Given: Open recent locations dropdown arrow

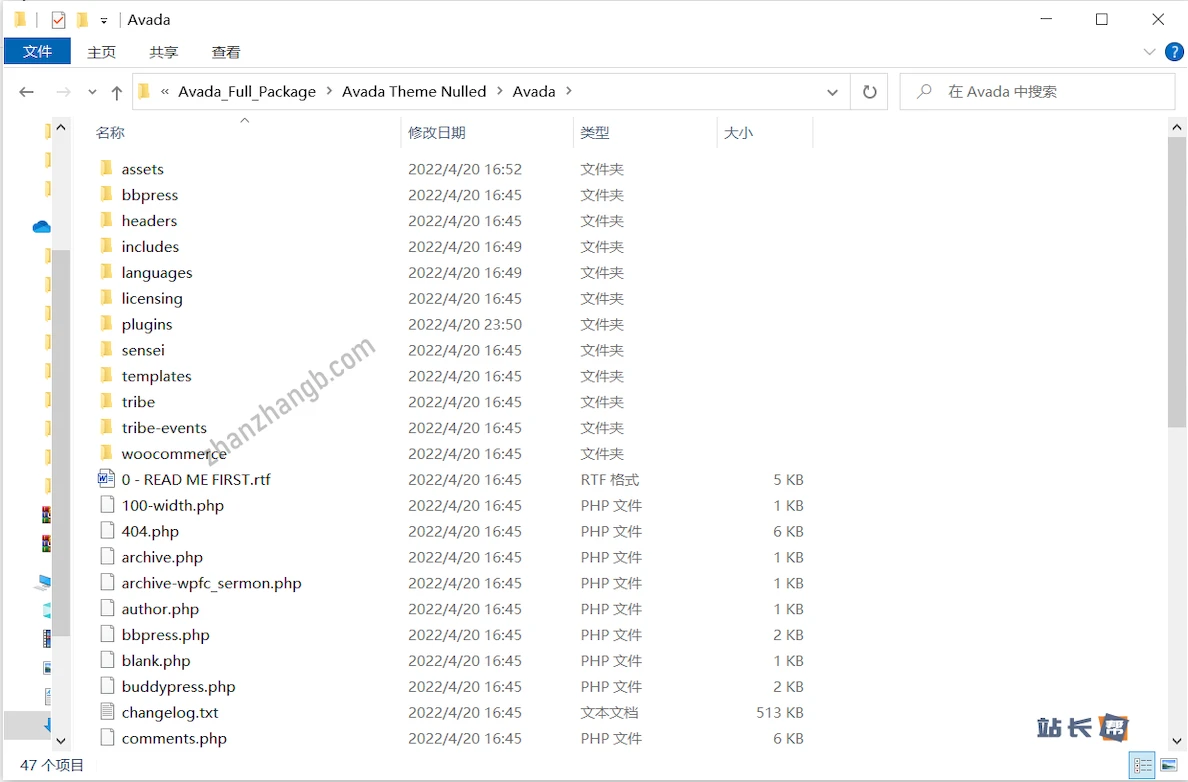Looking at the screenshot, I should click(x=92, y=92).
